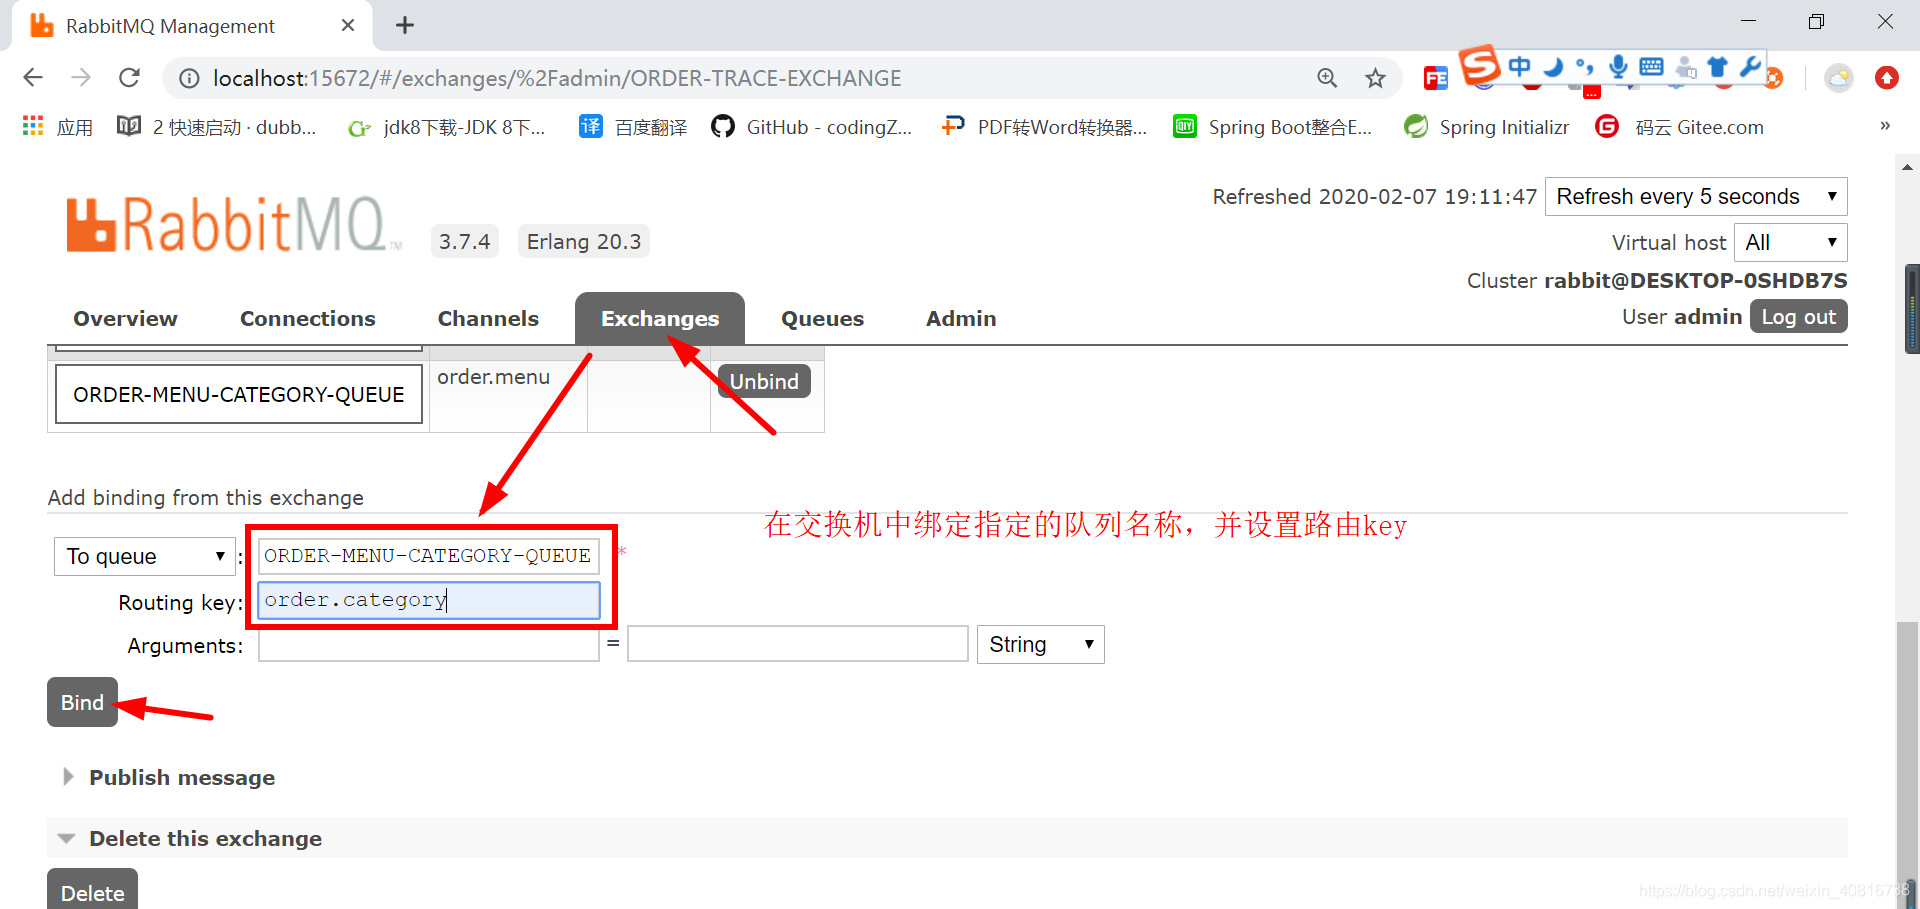Viewport: 1920px width, 909px height.
Task: Switch to the Overview tab
Action: click(x=125, y=319)
